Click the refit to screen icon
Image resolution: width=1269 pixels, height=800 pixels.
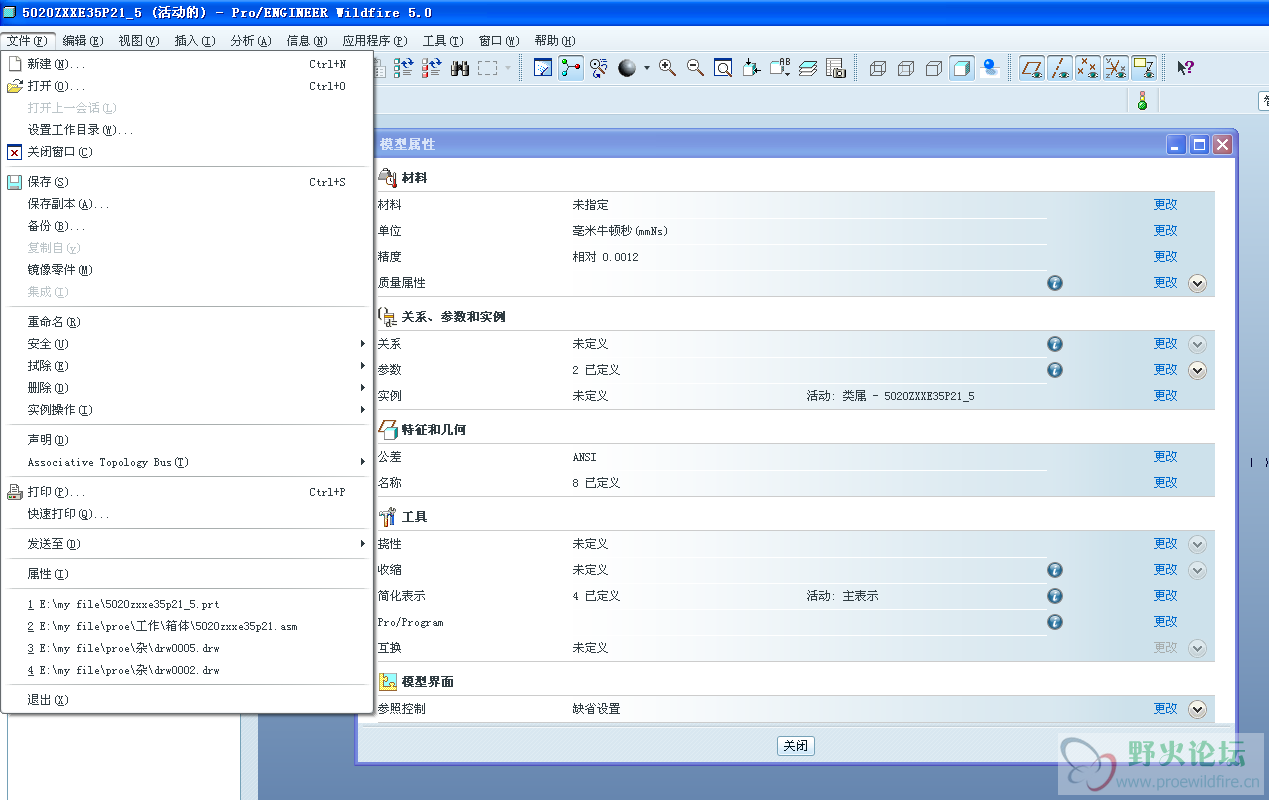[x=723, y=68]
